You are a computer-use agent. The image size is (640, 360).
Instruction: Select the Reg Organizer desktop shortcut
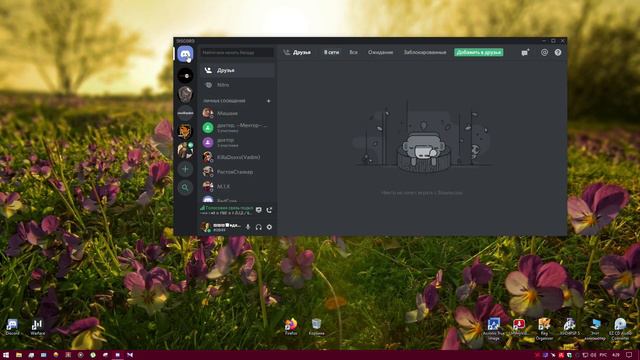tap(544, 329)
